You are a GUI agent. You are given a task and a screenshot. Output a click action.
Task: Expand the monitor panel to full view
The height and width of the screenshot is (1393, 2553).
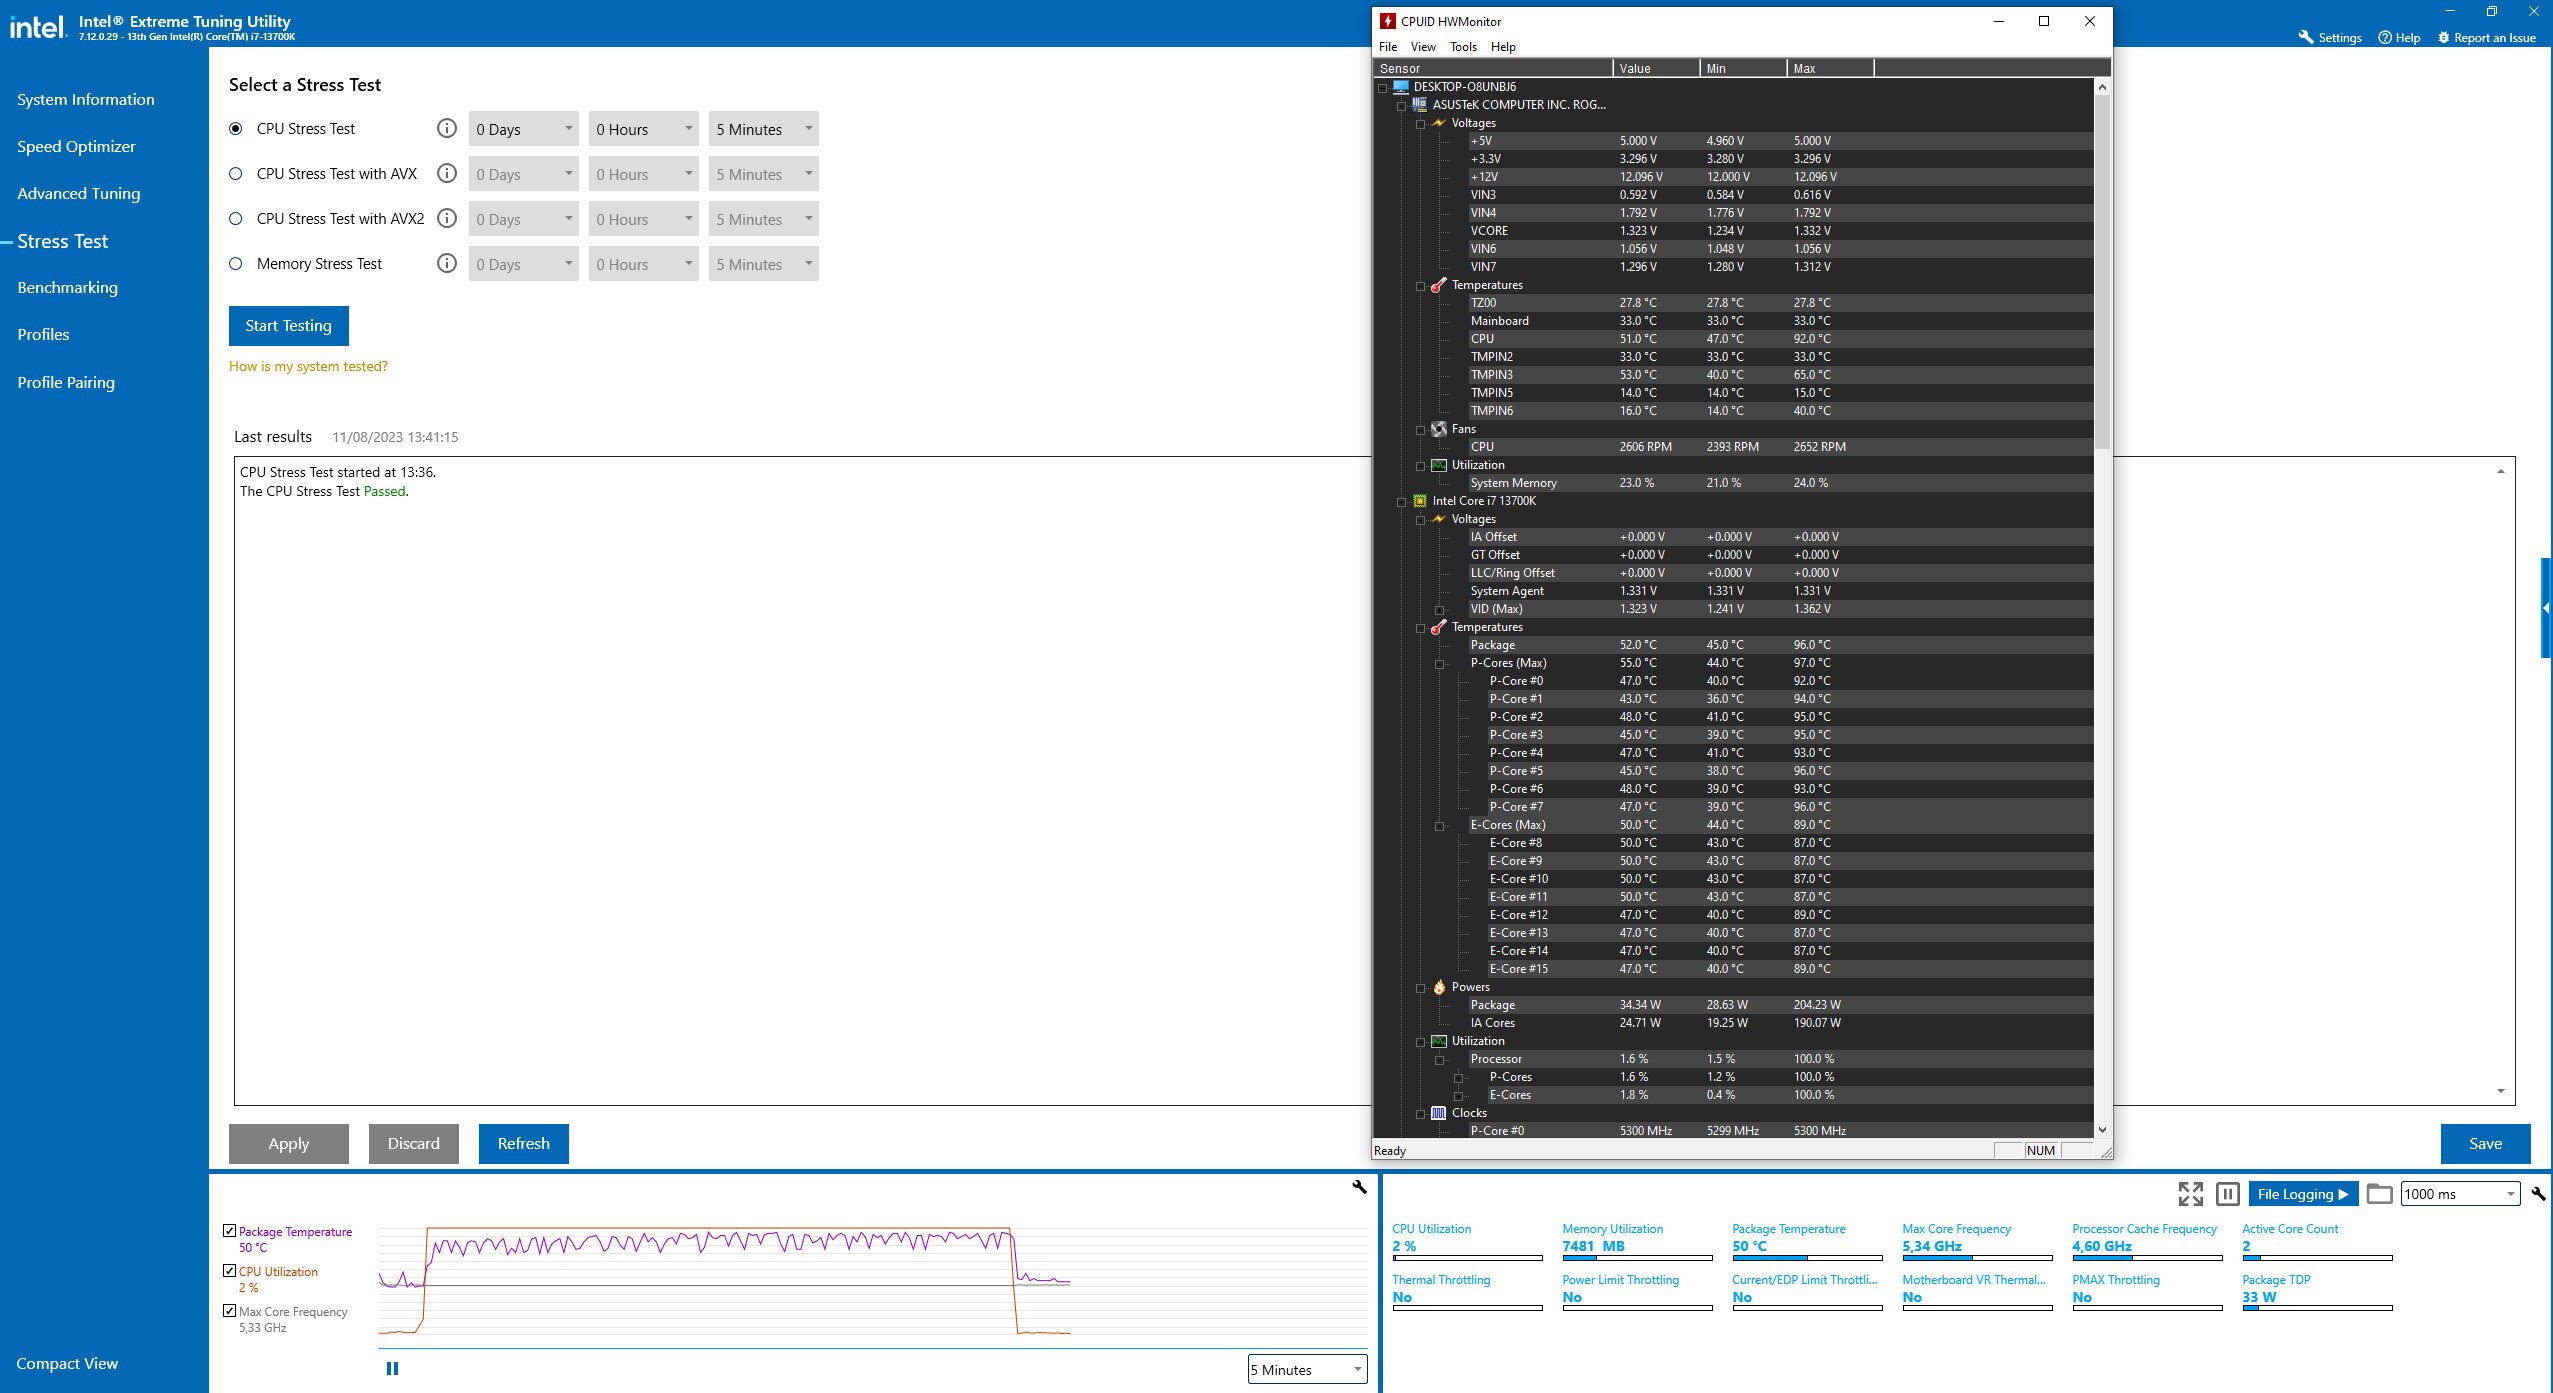pyautogui.click(x=2191, y=1194)
